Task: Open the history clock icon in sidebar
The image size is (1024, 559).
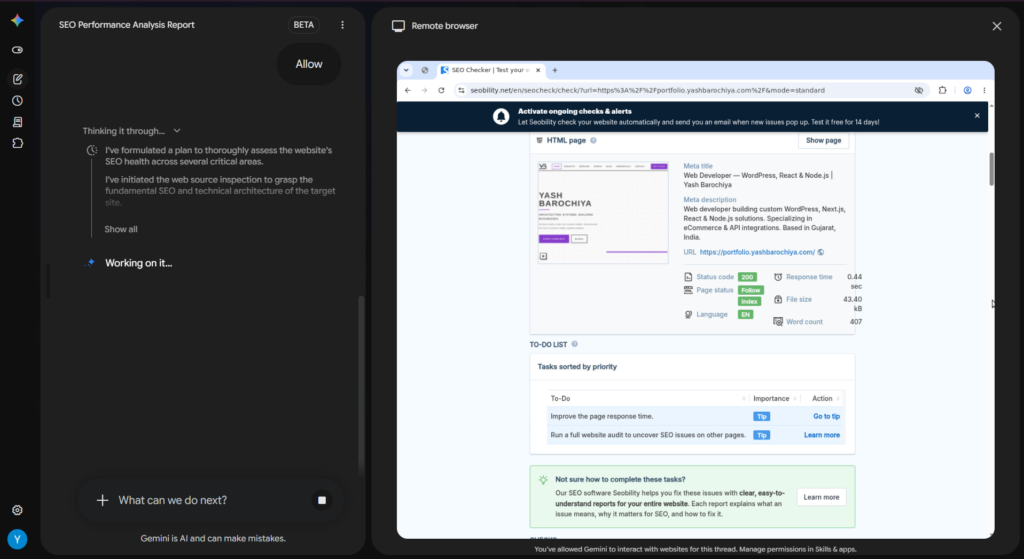Action: click(x=18, y=101)
